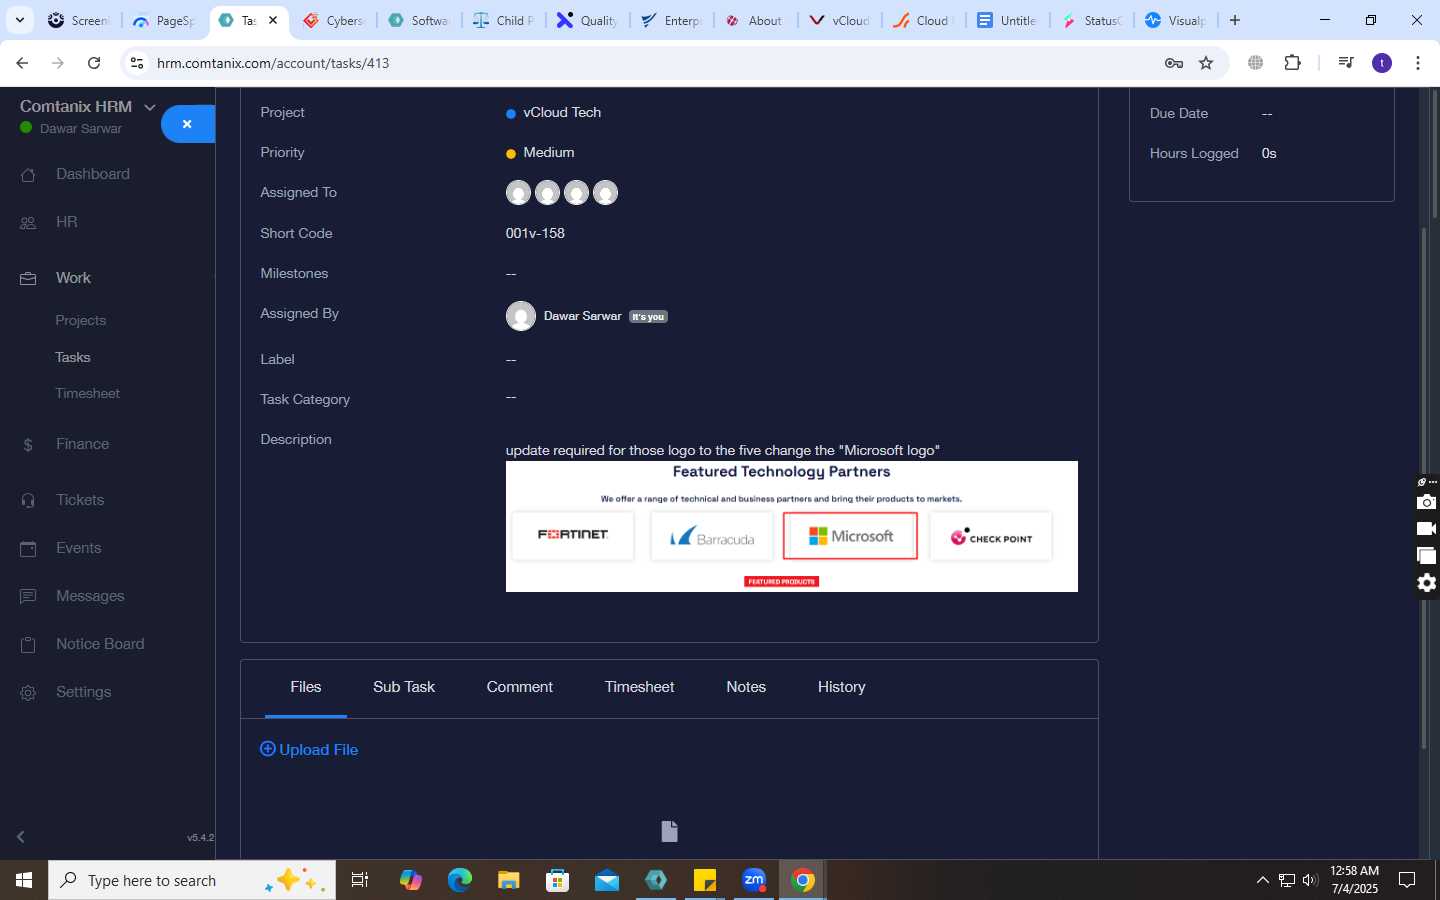Viewport: 1440px width, 900px height.
Task: Open the HR section in sidebar
Action: click(x=66, y=222)
